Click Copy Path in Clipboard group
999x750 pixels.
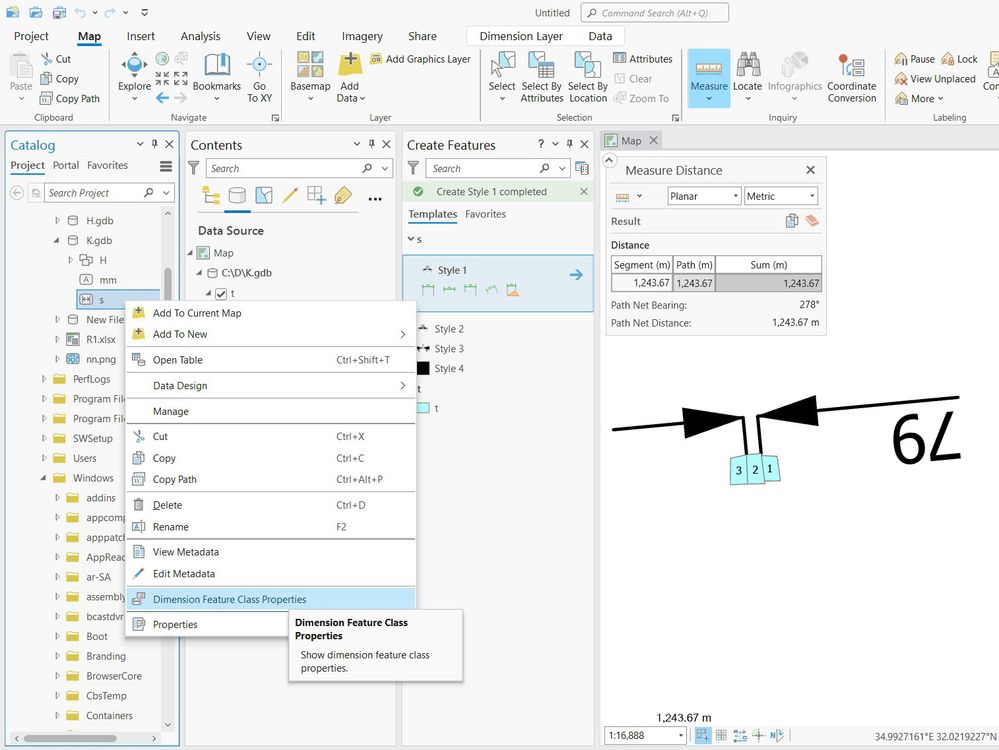point(70,98)
